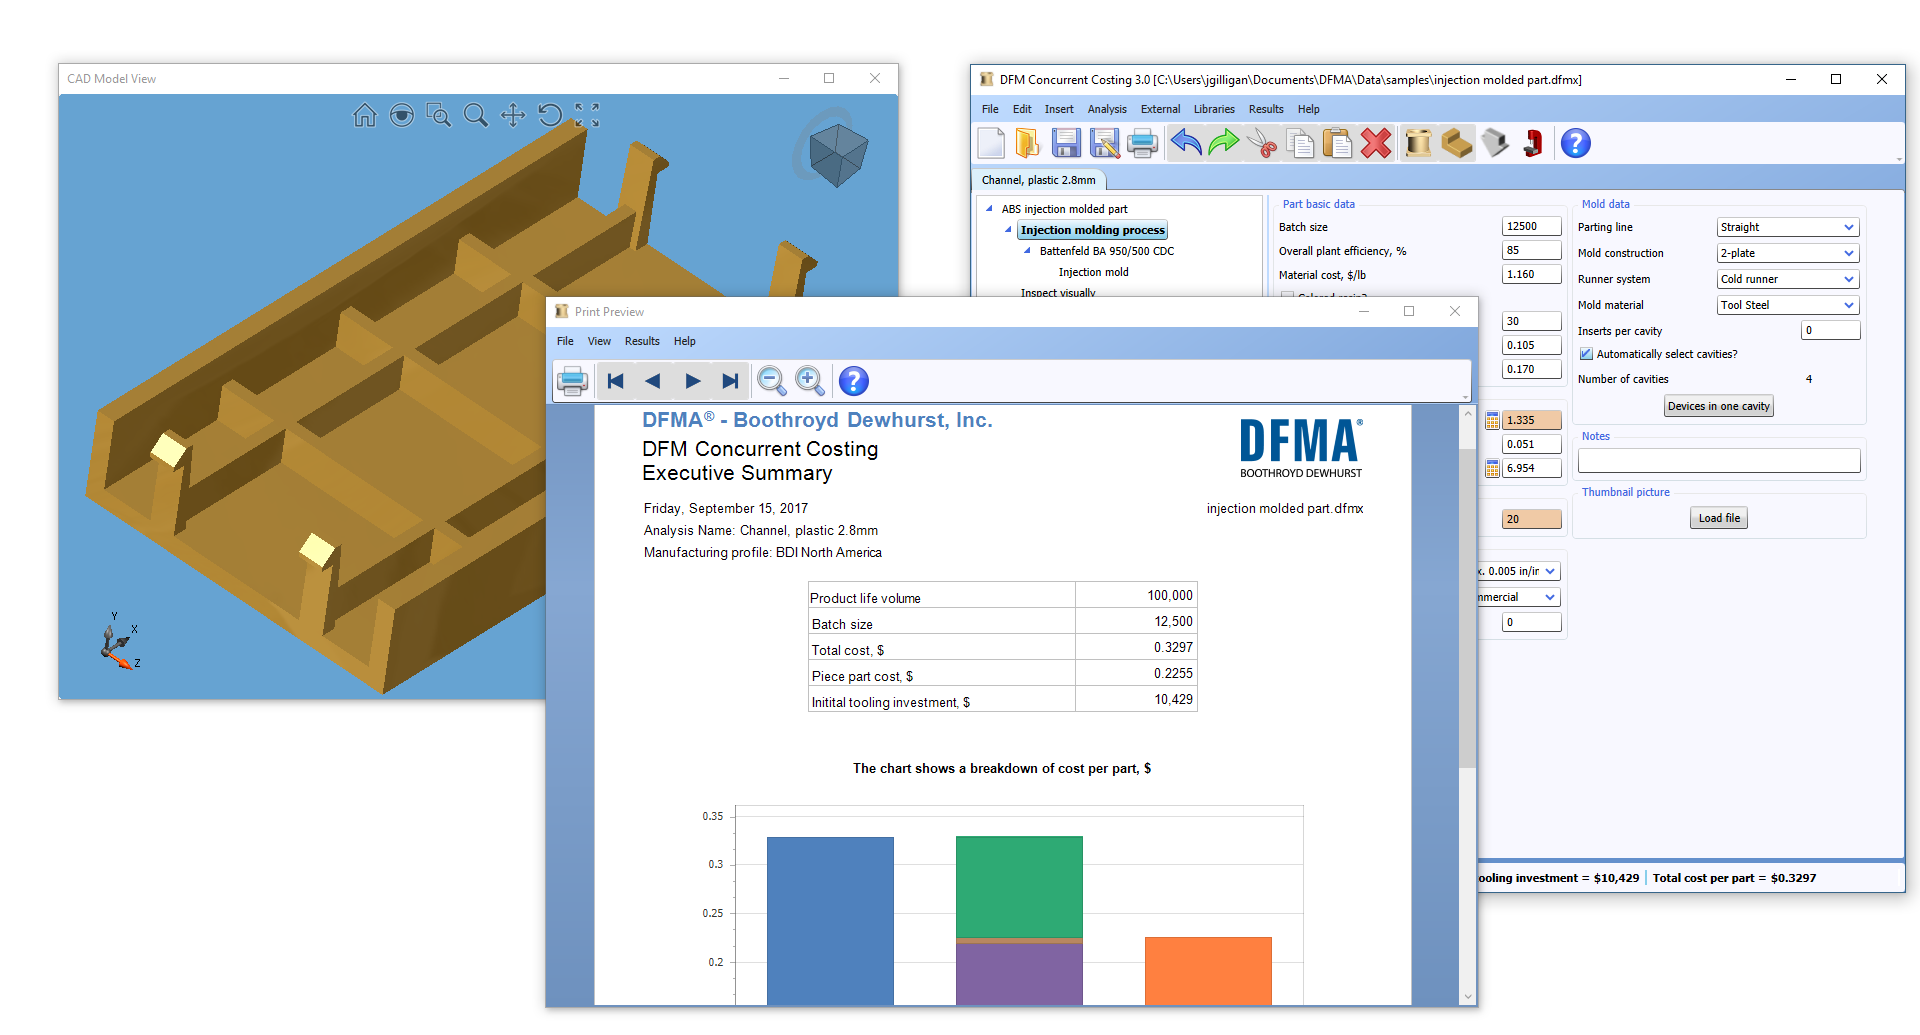
Task: Open the Insert menu in DFM Costing
Action: 1059,109
